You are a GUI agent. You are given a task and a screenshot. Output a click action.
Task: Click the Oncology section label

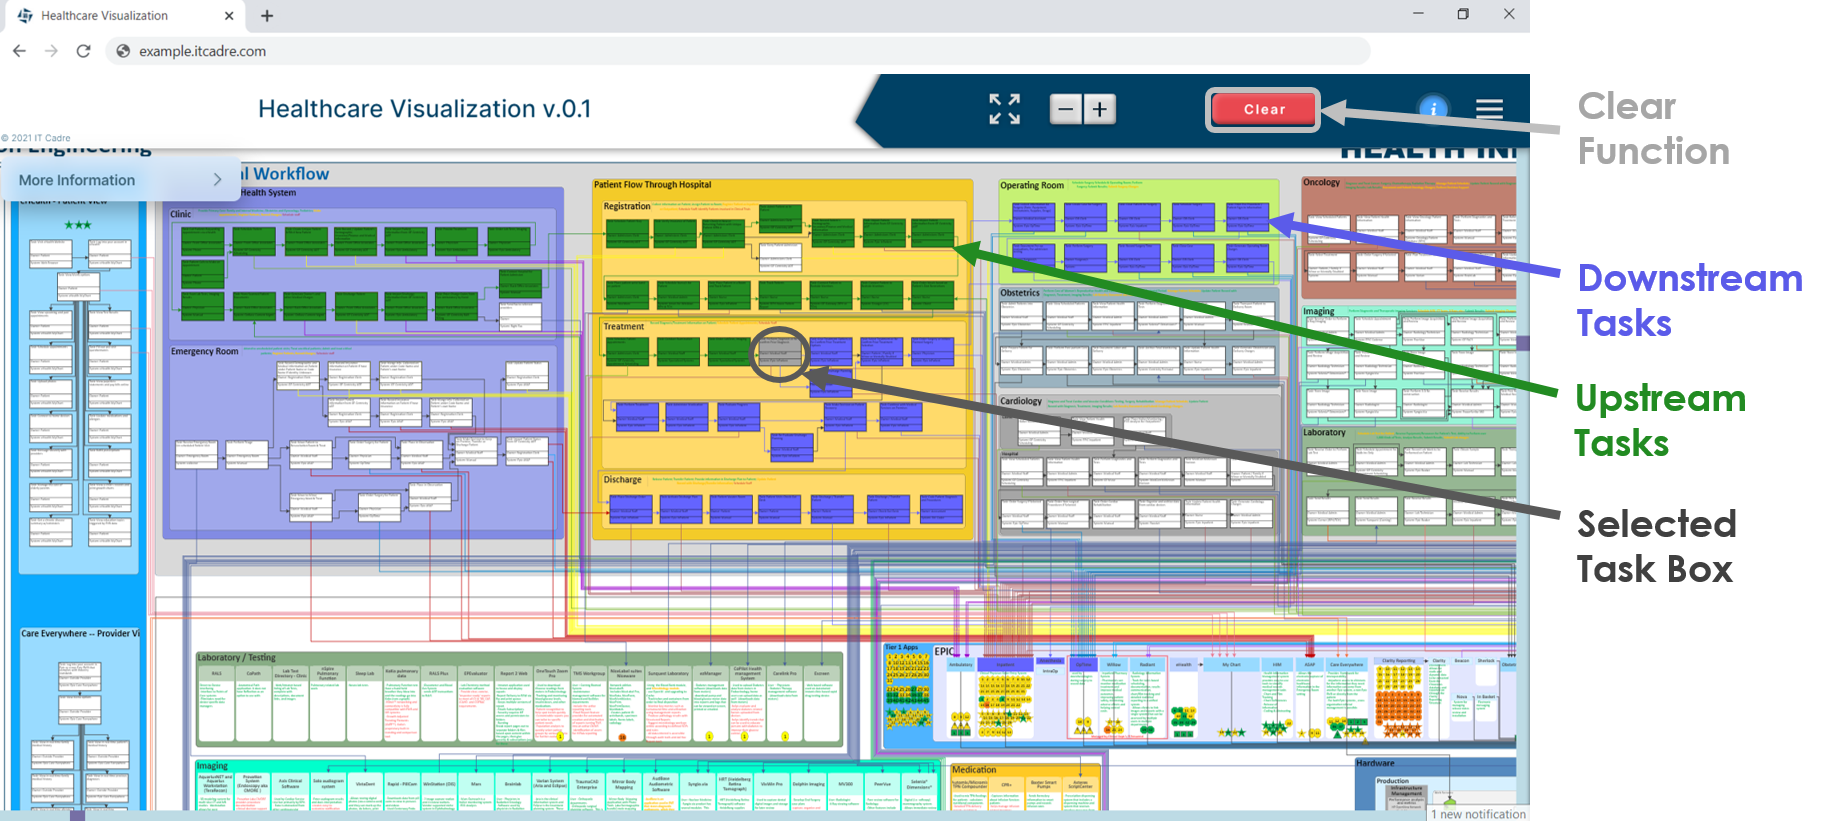pyautogui.click(x=1321, y=182)
